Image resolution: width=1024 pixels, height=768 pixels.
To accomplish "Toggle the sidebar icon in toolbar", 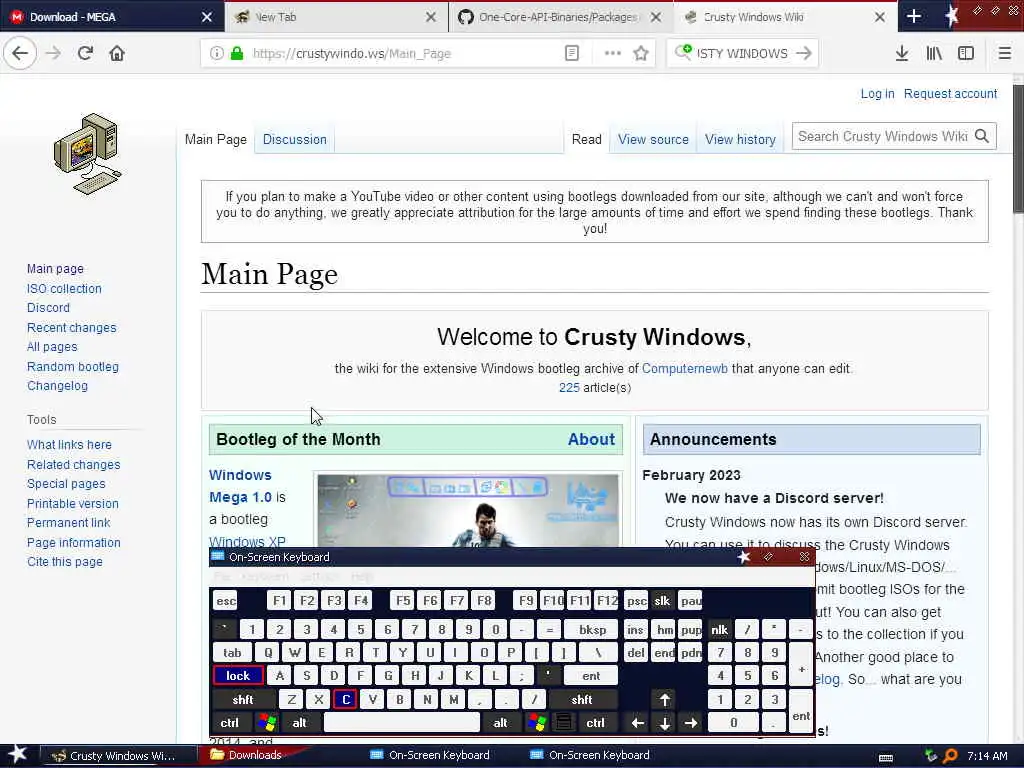I will tap(966, 54).
